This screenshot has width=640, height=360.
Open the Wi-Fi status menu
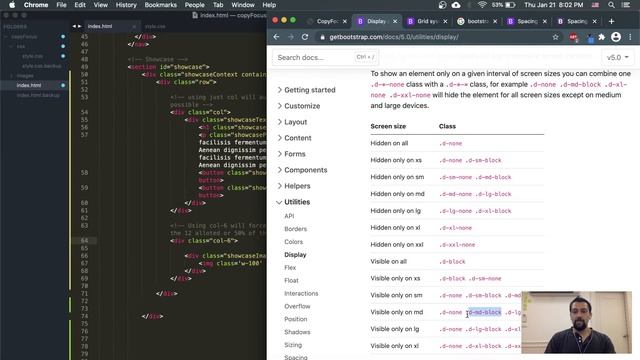coord(482,5)
